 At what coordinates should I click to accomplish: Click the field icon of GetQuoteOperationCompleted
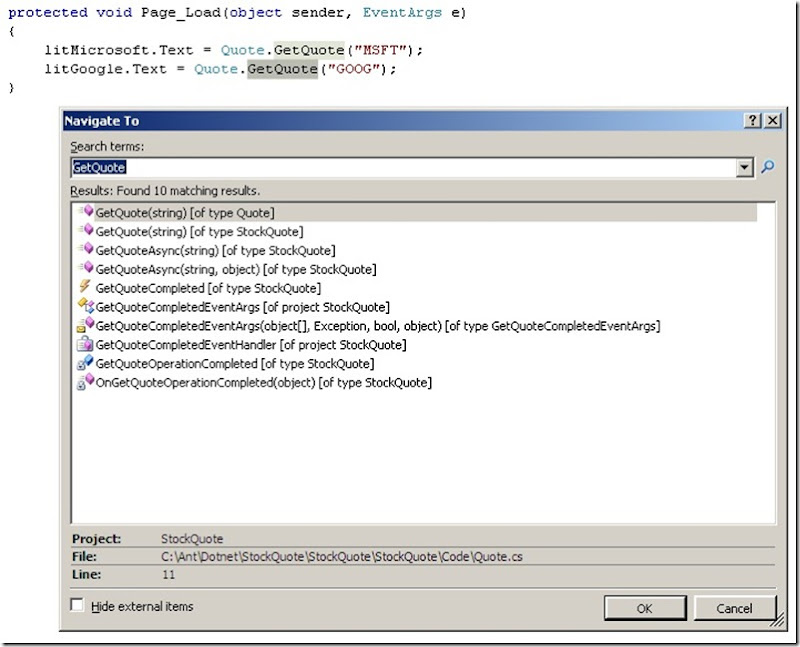coord(85,363)
